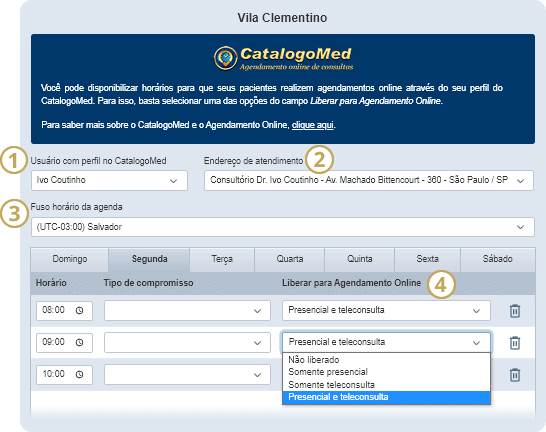Click Liberar para Agendamento Online header
Image resolution: width=546 pixels, height=432 pixels.
tap(351, 283)
